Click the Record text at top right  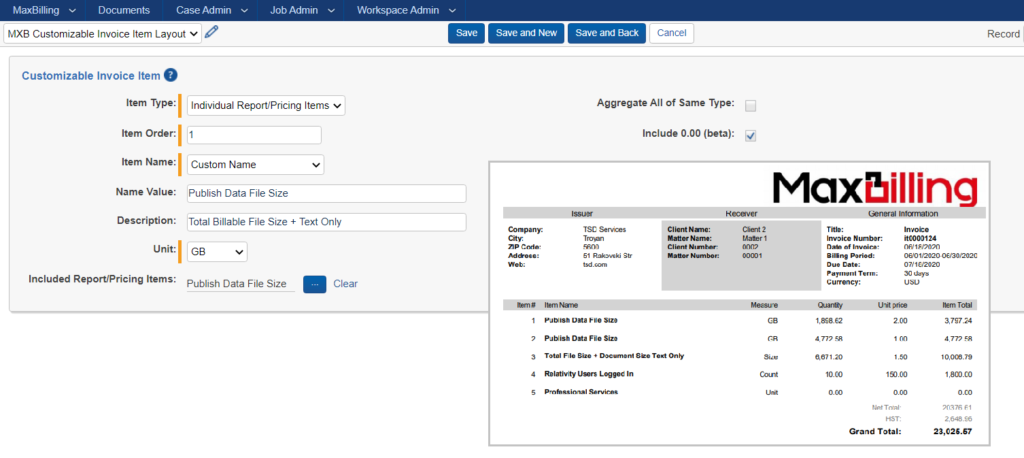click(x=1003, y=34)
